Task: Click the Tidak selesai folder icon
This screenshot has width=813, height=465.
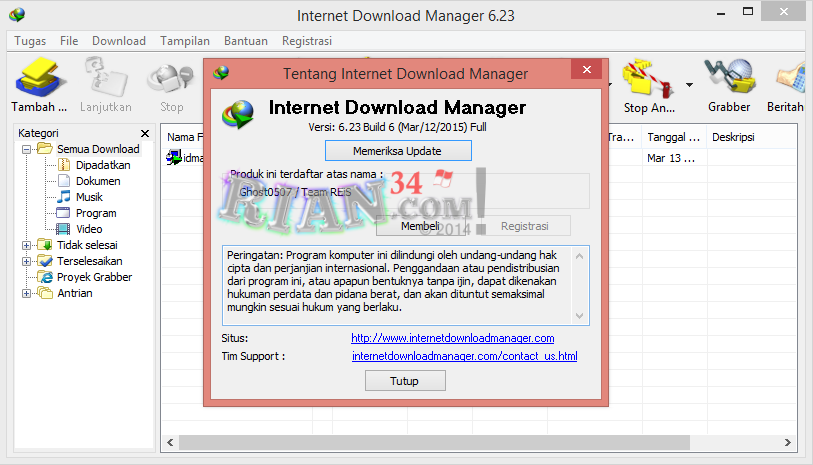Action: coord(45,245)
